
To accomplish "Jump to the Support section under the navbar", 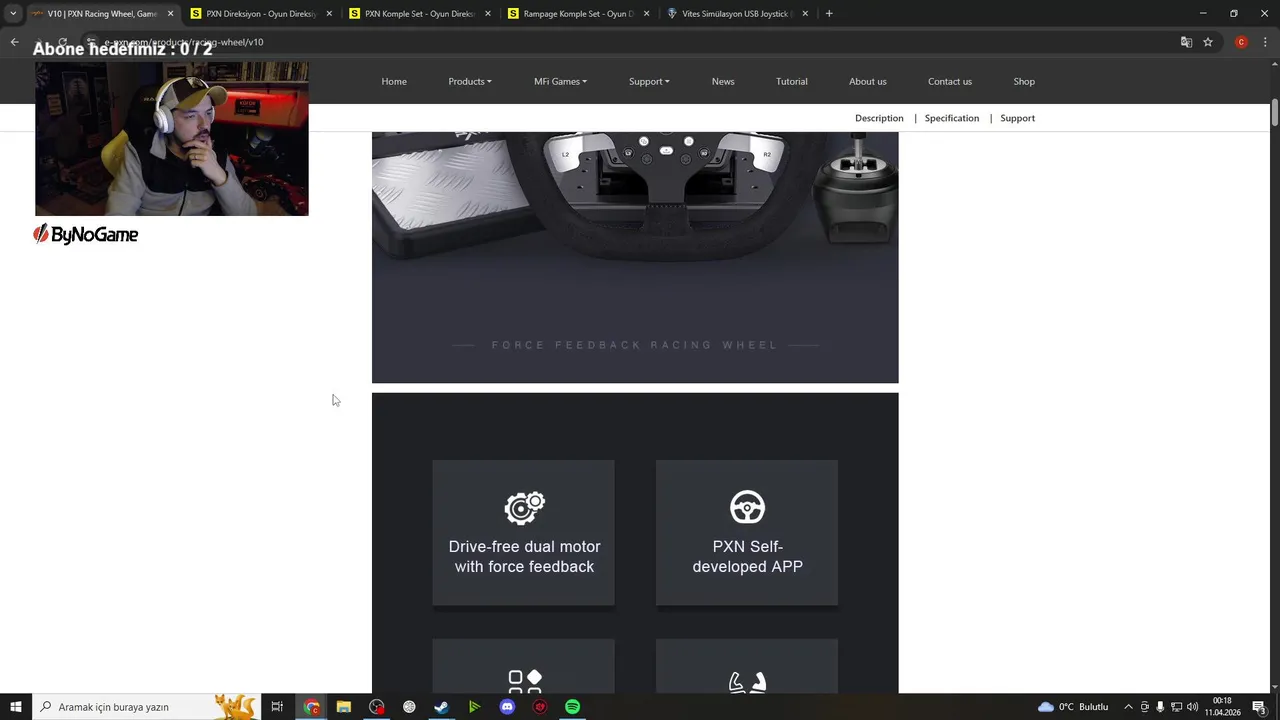I will click(x=1018, y=118).
